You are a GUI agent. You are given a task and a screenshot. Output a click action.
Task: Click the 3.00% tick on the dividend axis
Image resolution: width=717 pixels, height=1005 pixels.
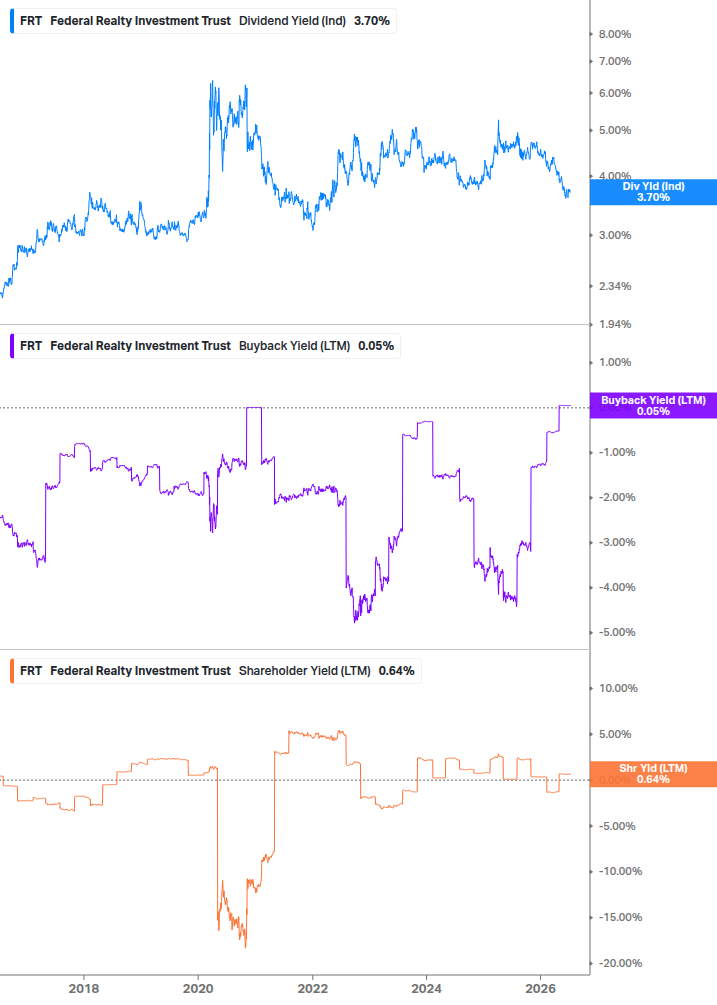[615, 235]
